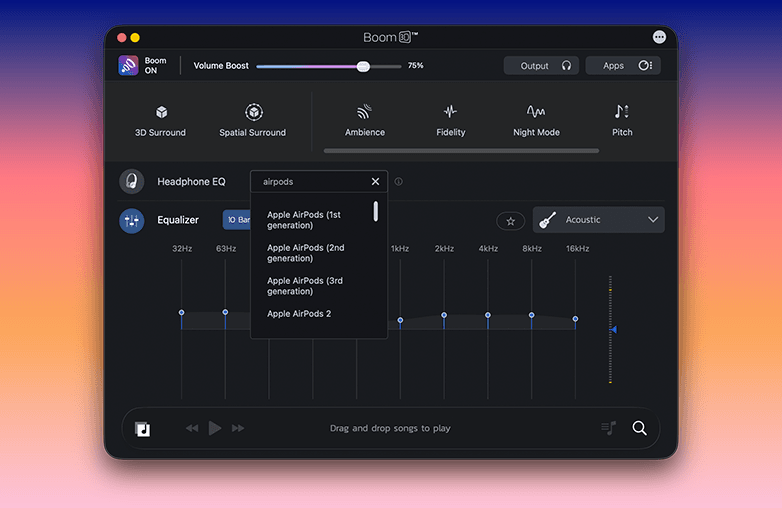Show Headphone EQ info tooltip icon
Viewport: 782px width, 508px height.
click(x=398, y=181)
